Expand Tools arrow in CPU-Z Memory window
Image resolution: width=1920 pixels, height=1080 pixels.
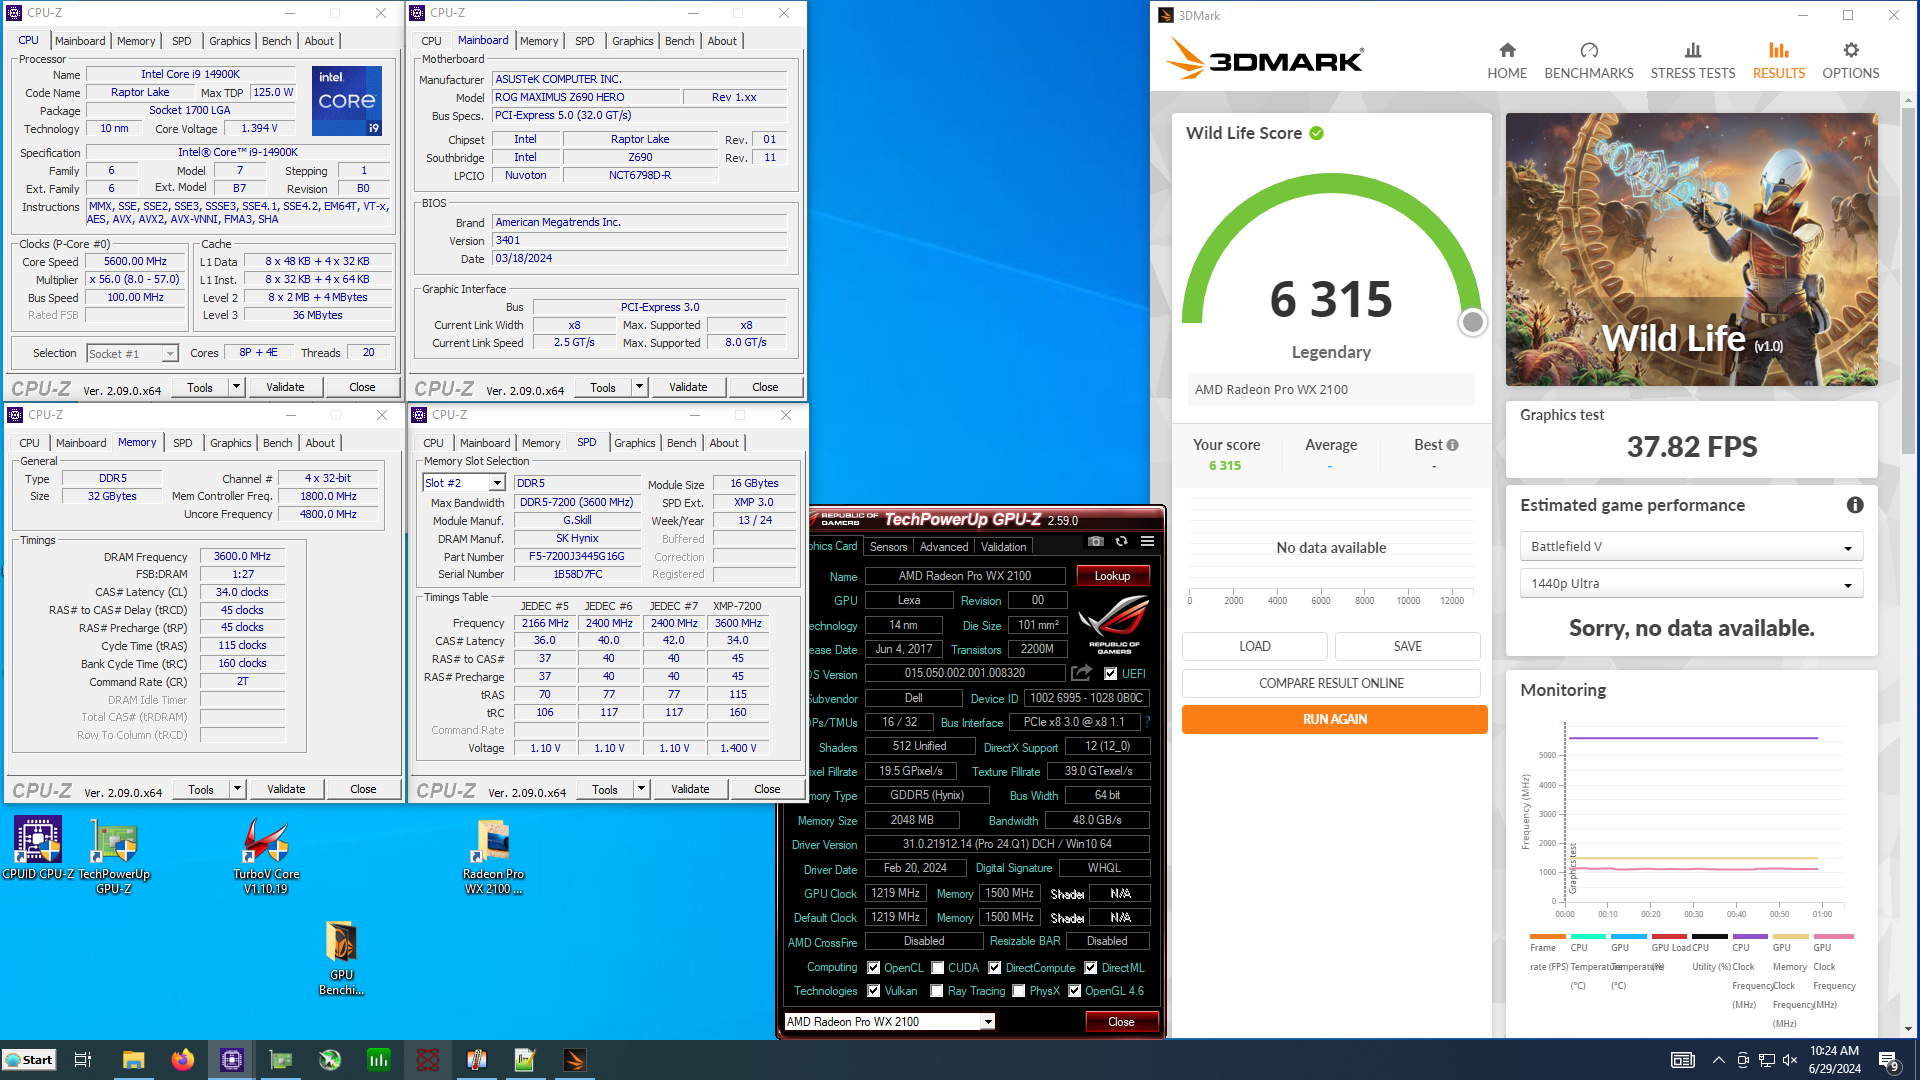pyautogui.click(x=238, y=789)
